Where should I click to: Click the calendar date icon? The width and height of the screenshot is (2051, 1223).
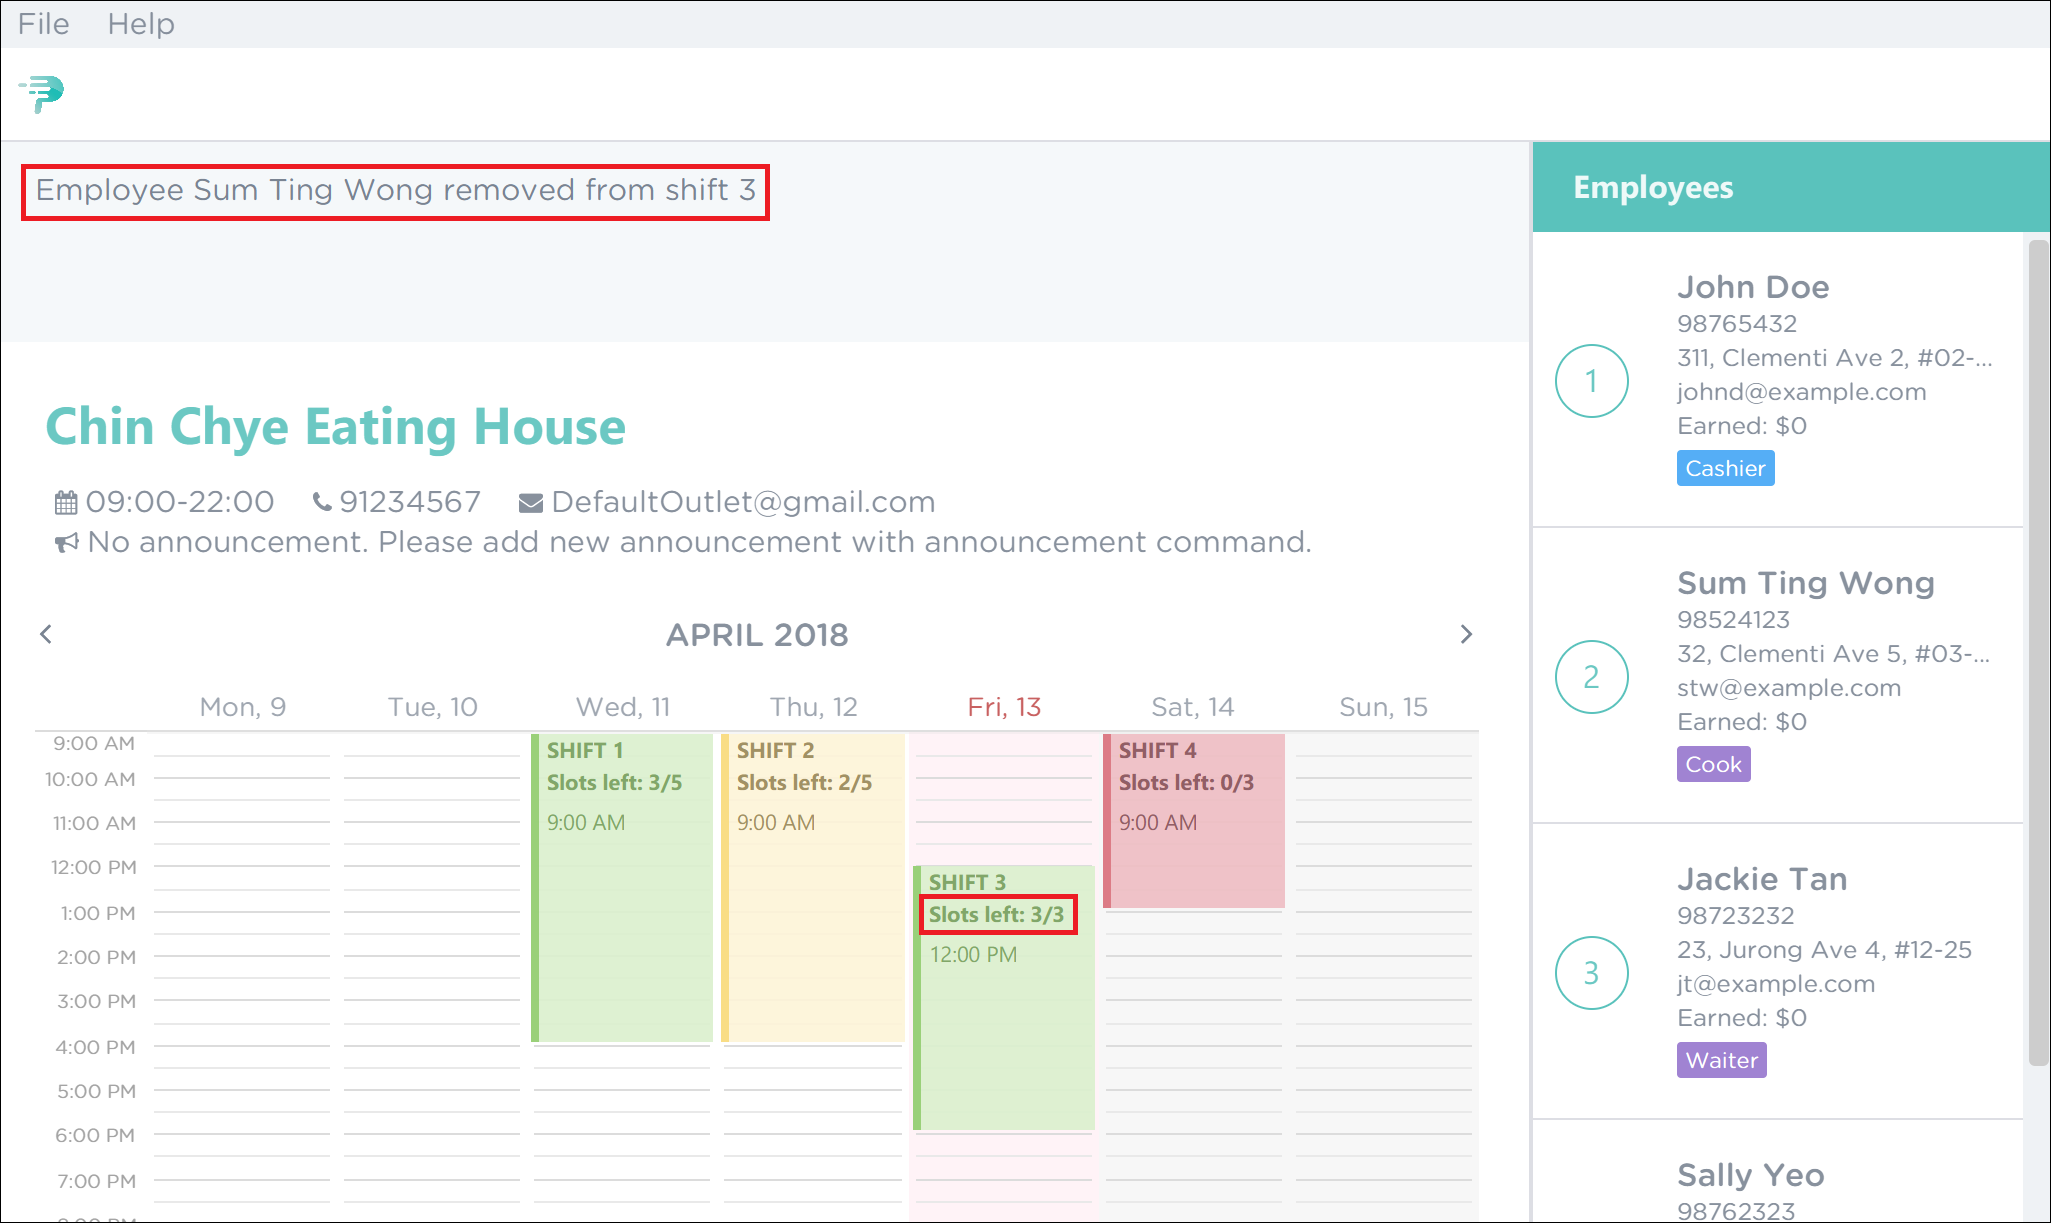pyautogui.click(x=58, y=501)
